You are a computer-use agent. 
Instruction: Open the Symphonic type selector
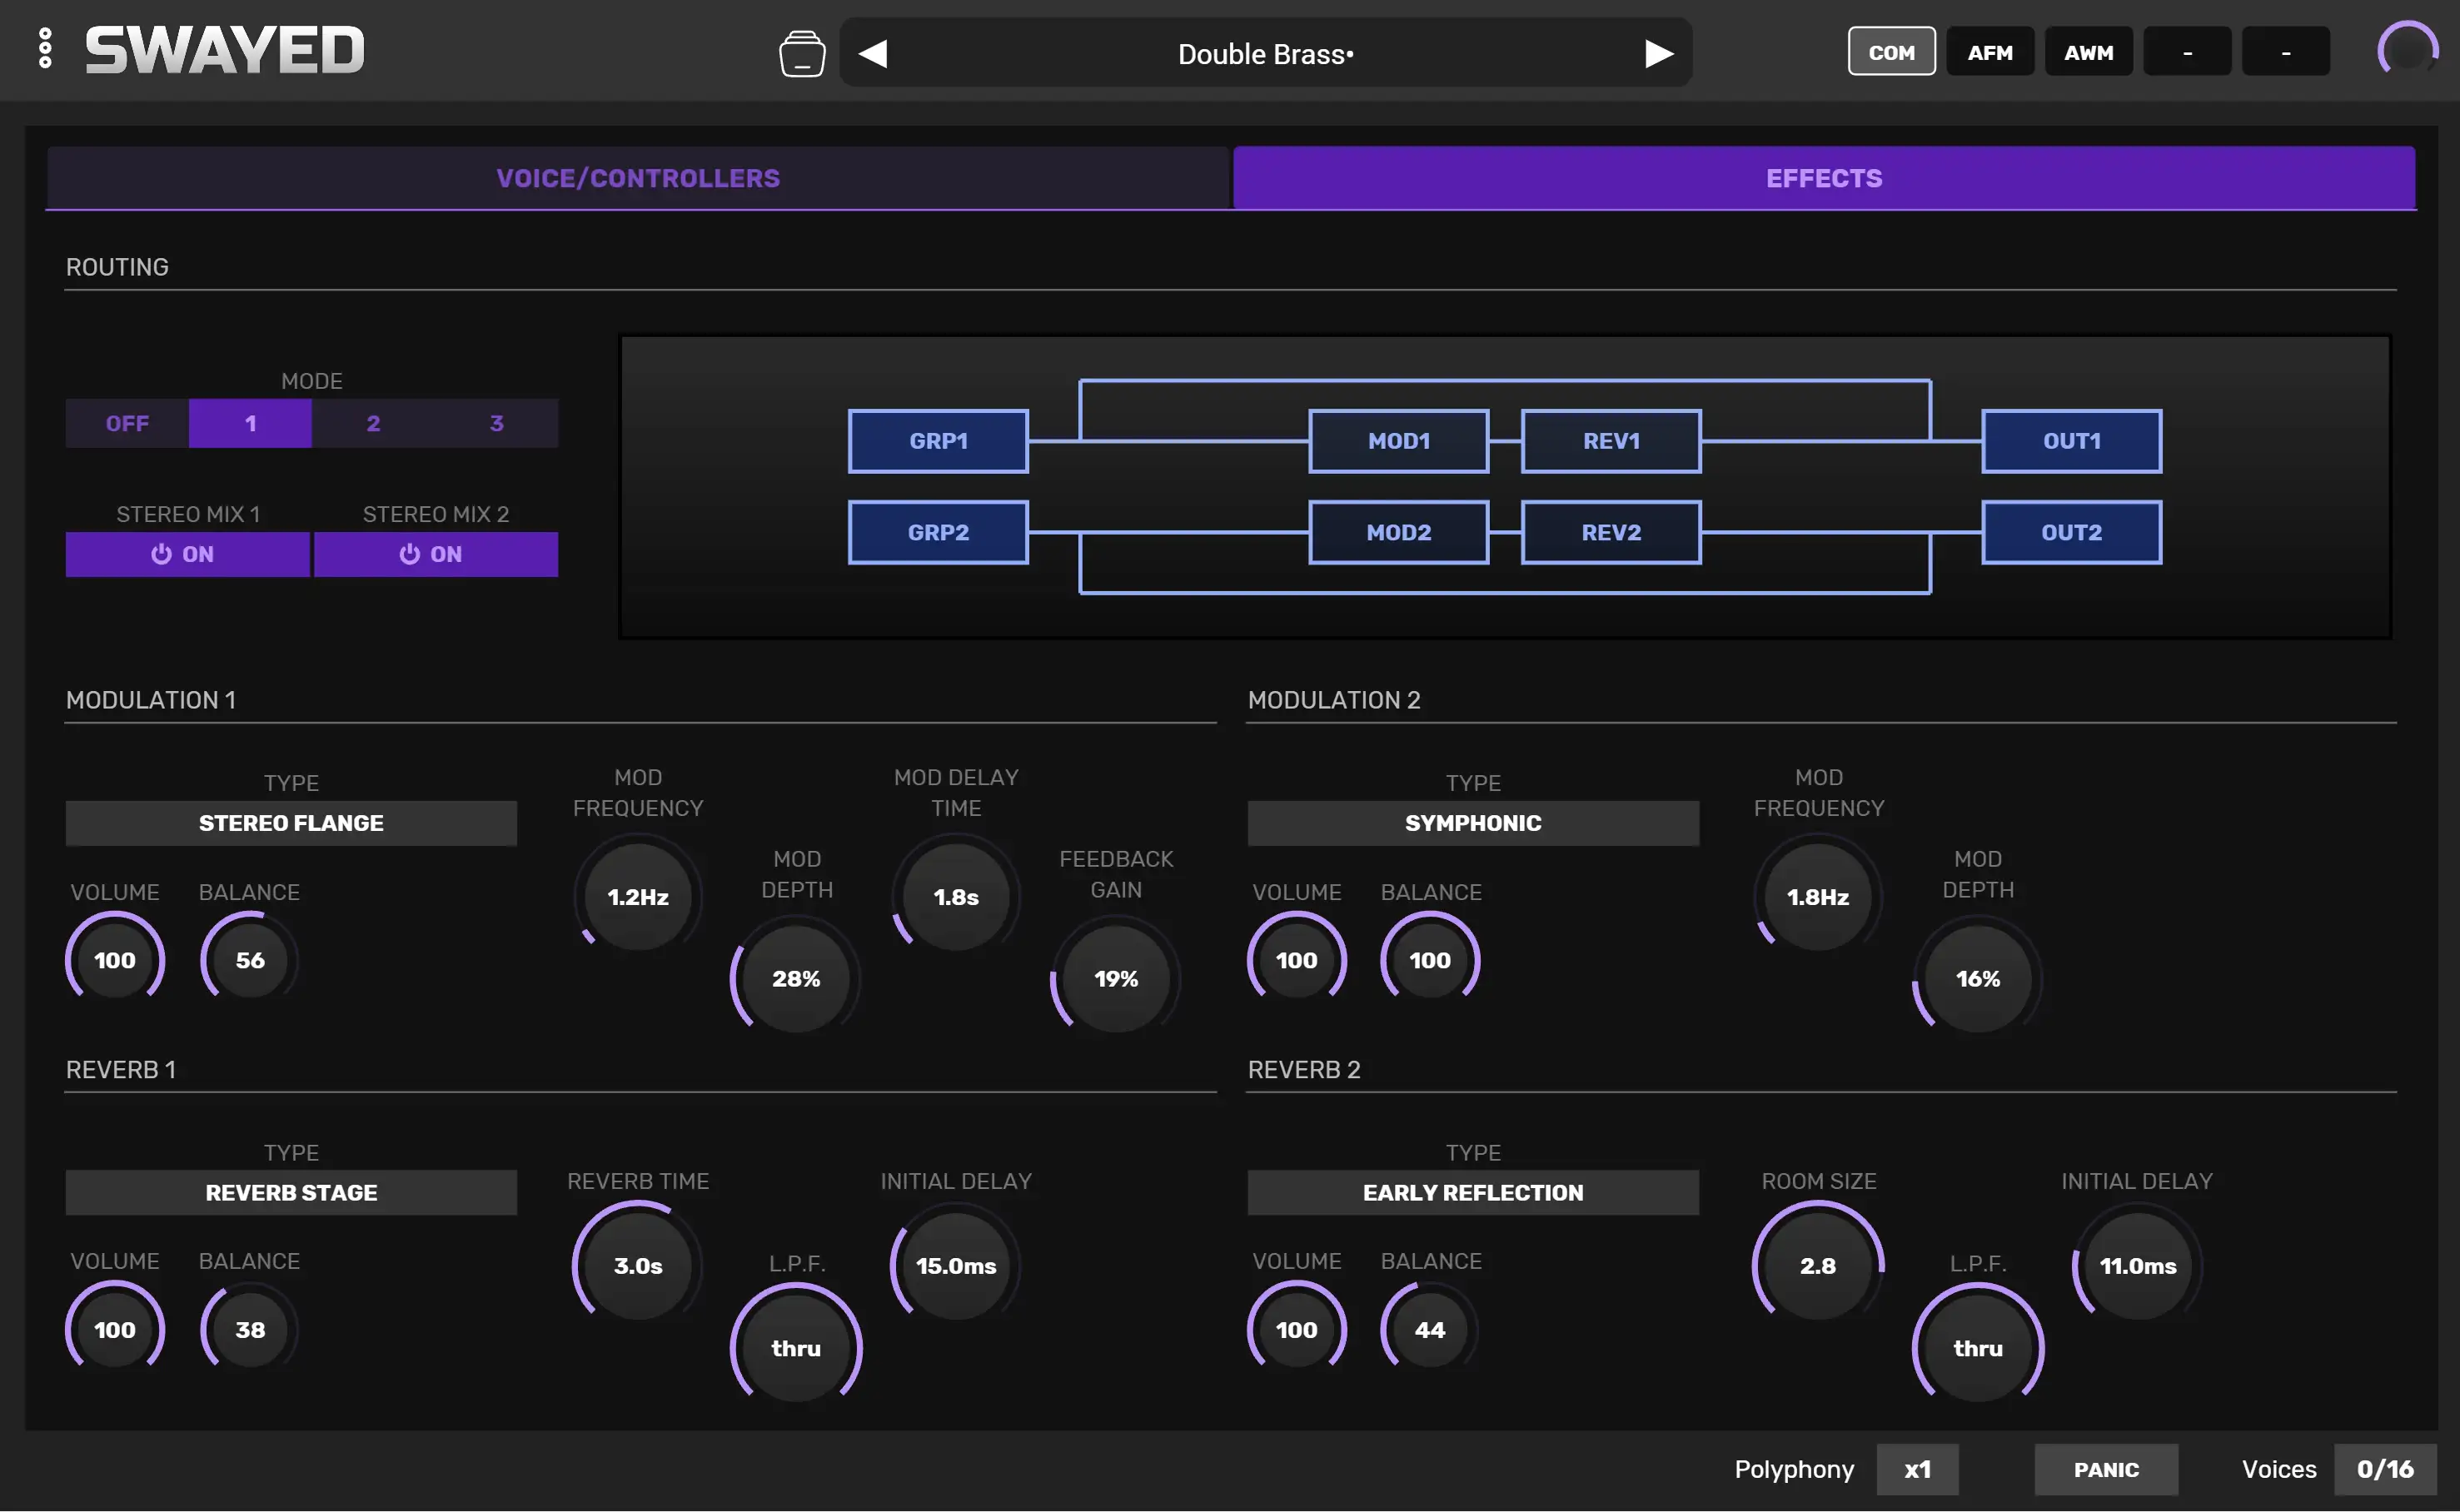pyautogui.click(x=1472, y=823)
